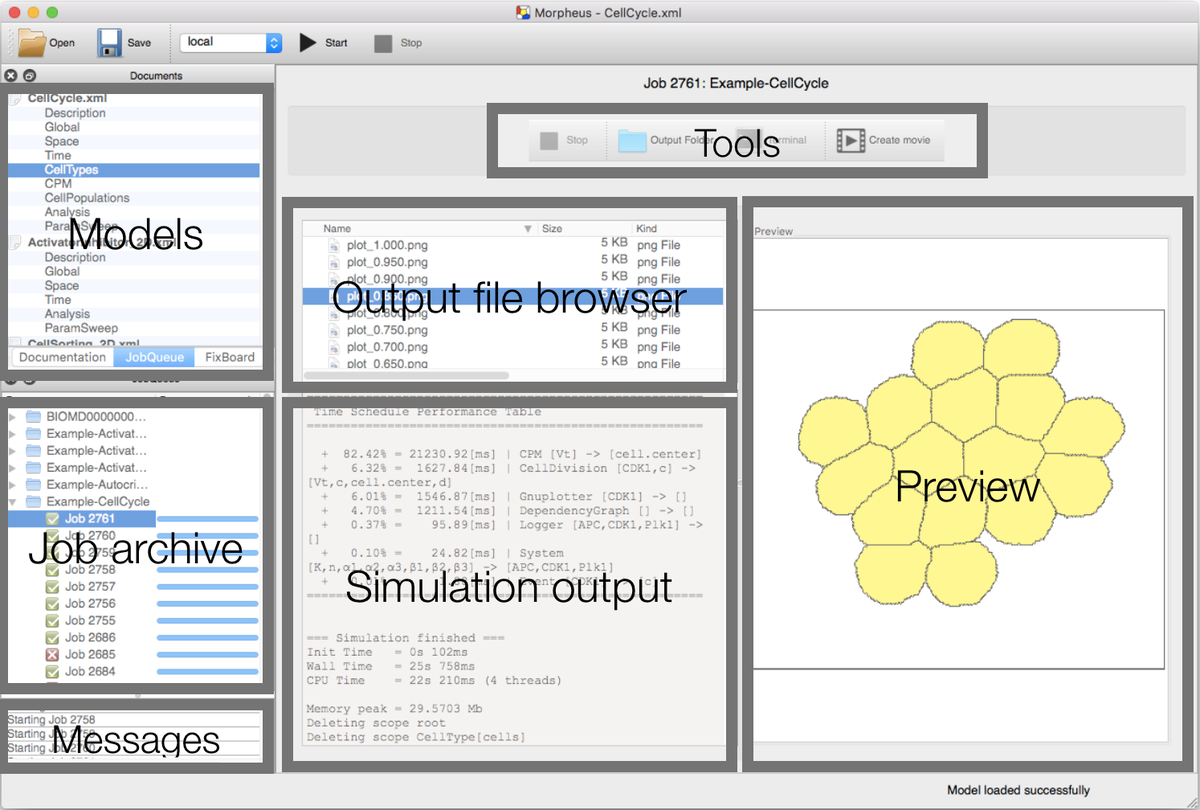Collapse the Example-CellCycle job folder
Image resolution: width=1200 pixels, height=810 pixels.
pyautogui.click(x=13, y=501)
